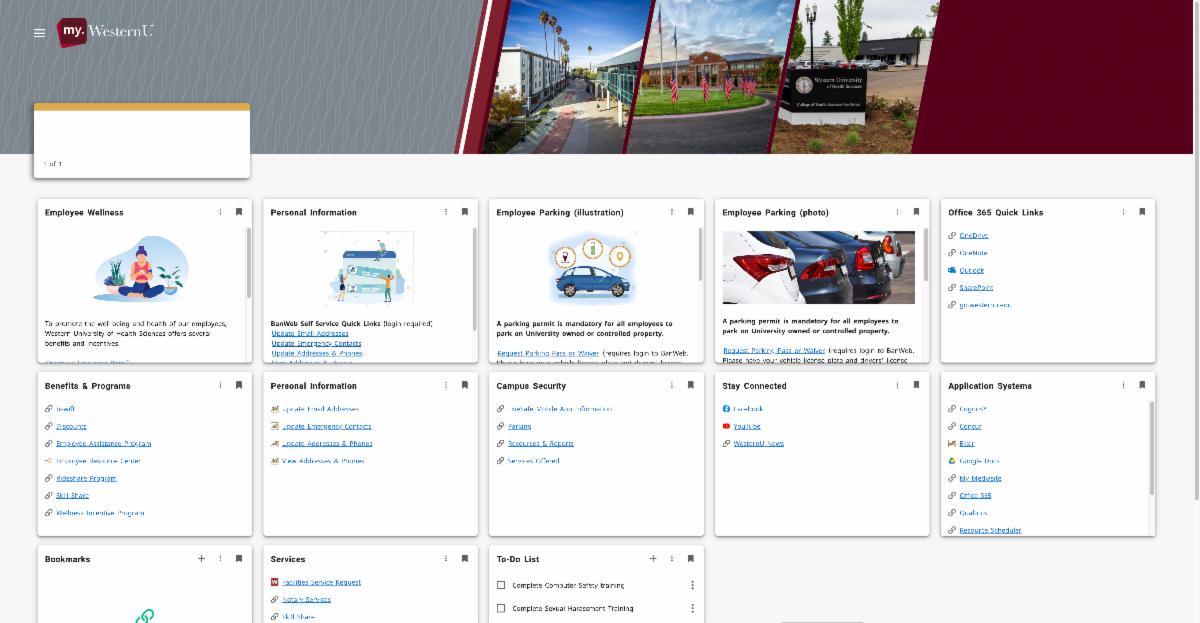Image resolution: width=1200 pixels, height=623 pixels.
Task: Click the parked cars photo
Action: pos(818,267)
